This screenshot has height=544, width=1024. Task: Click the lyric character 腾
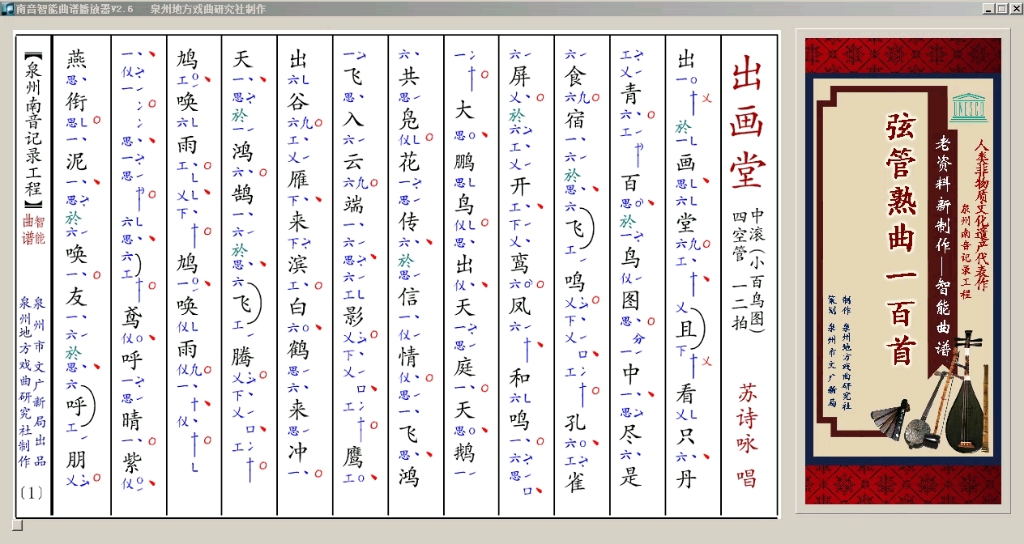(x=242, y=357)
